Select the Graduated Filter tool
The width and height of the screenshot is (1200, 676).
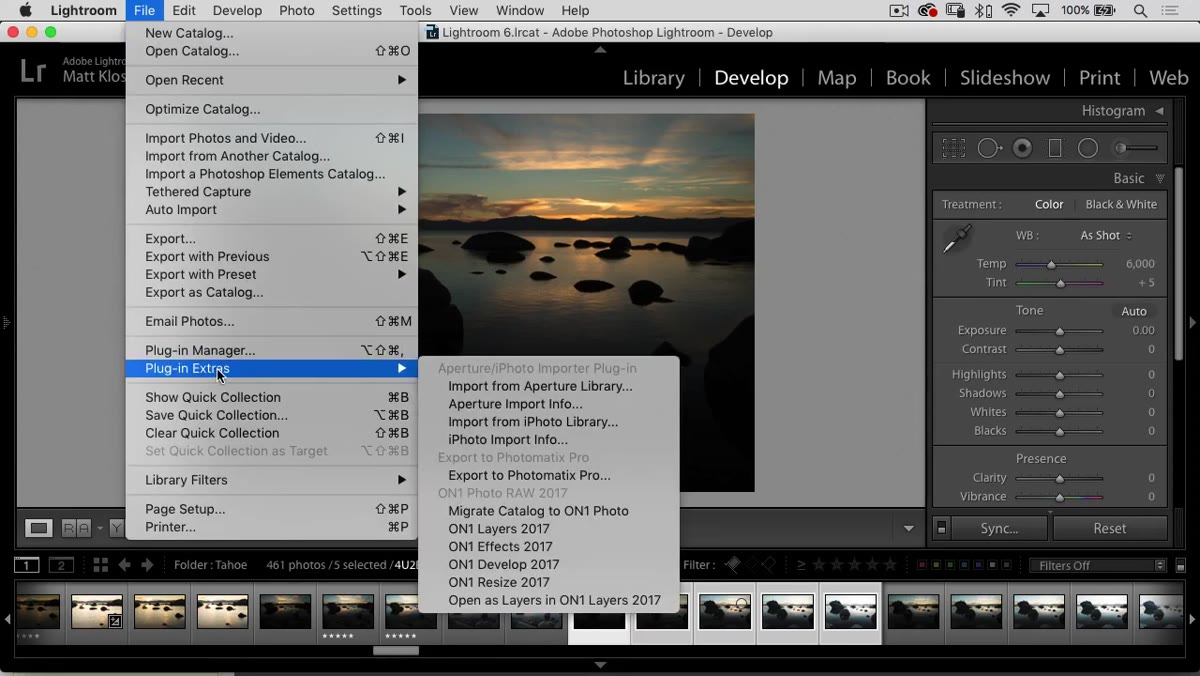[1055, 148]
